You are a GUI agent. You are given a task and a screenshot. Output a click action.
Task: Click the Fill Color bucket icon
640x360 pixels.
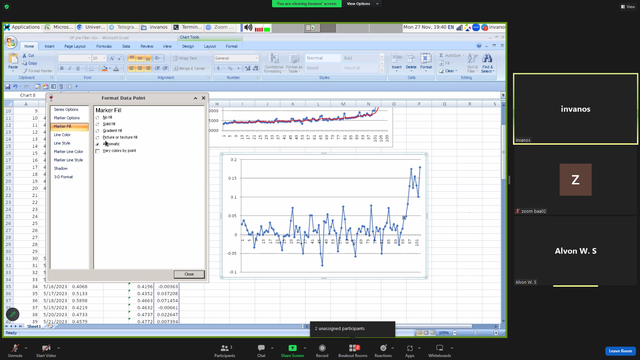point(104,68)
